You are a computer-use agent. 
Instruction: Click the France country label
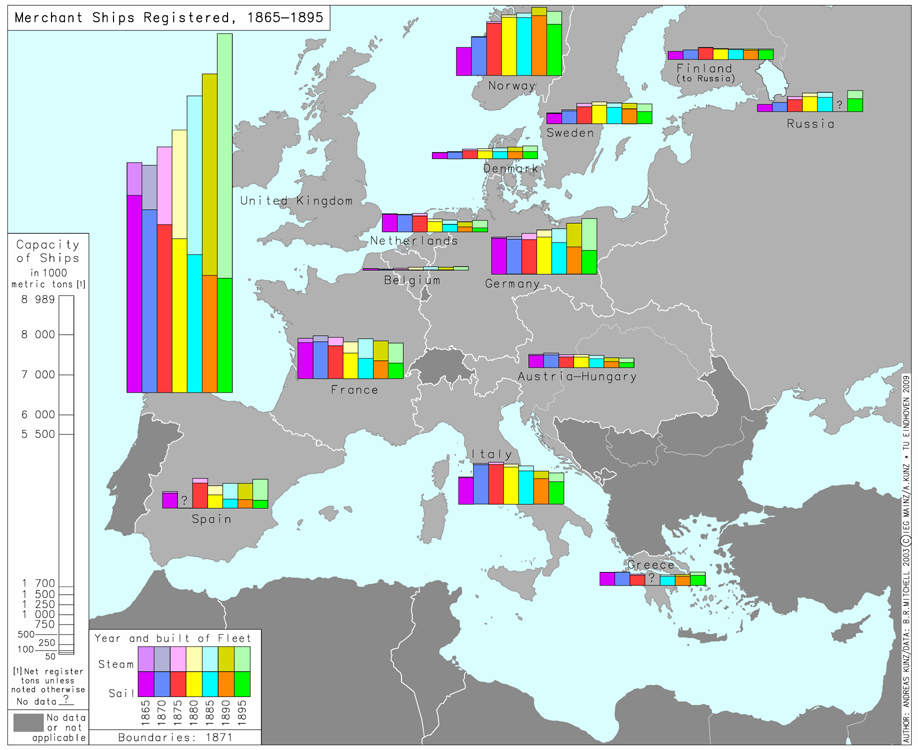click(x=355, y=389)
